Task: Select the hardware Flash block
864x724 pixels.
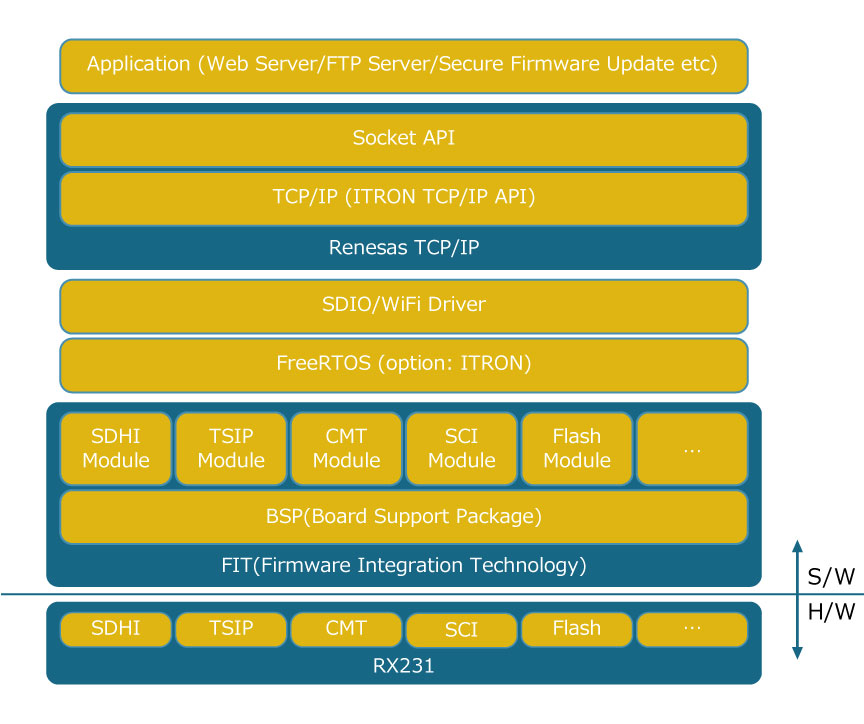Action: (577, 629)
